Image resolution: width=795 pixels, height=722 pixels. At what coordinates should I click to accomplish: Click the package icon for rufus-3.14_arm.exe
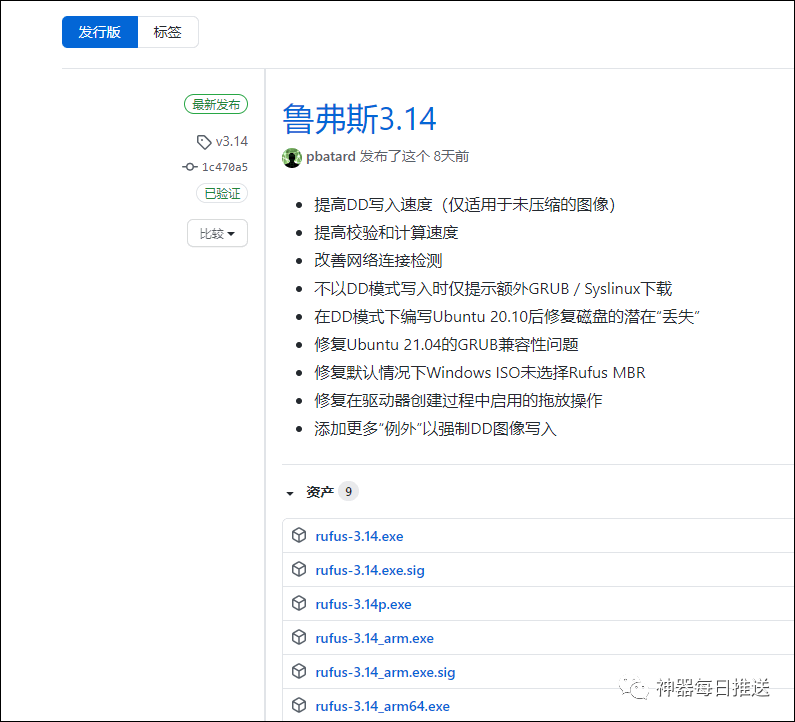click(299, 637)
